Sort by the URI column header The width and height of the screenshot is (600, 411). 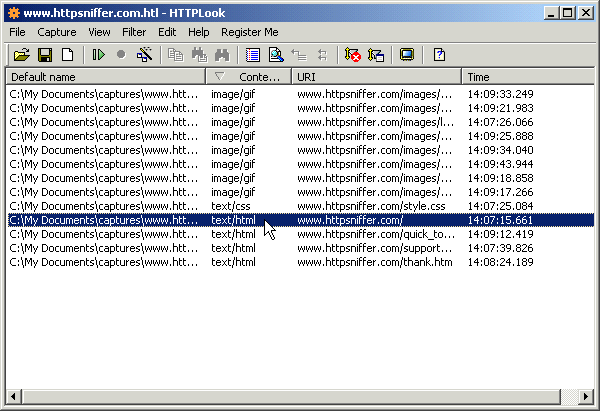[377, 77]
